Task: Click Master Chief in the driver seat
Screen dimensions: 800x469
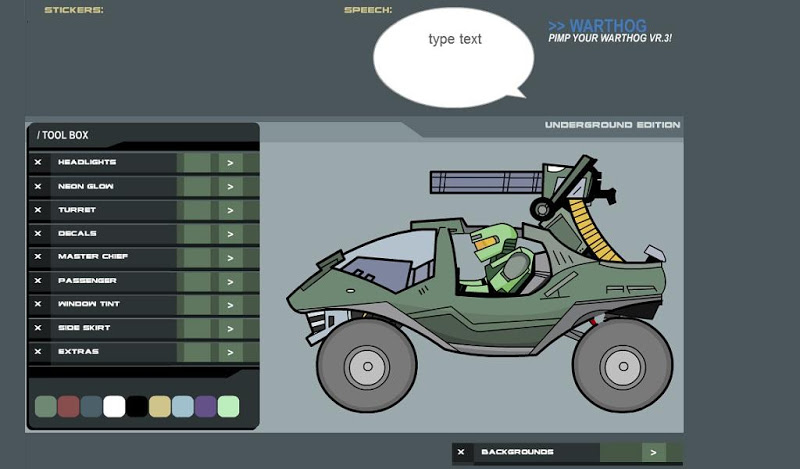Action: 497,260
